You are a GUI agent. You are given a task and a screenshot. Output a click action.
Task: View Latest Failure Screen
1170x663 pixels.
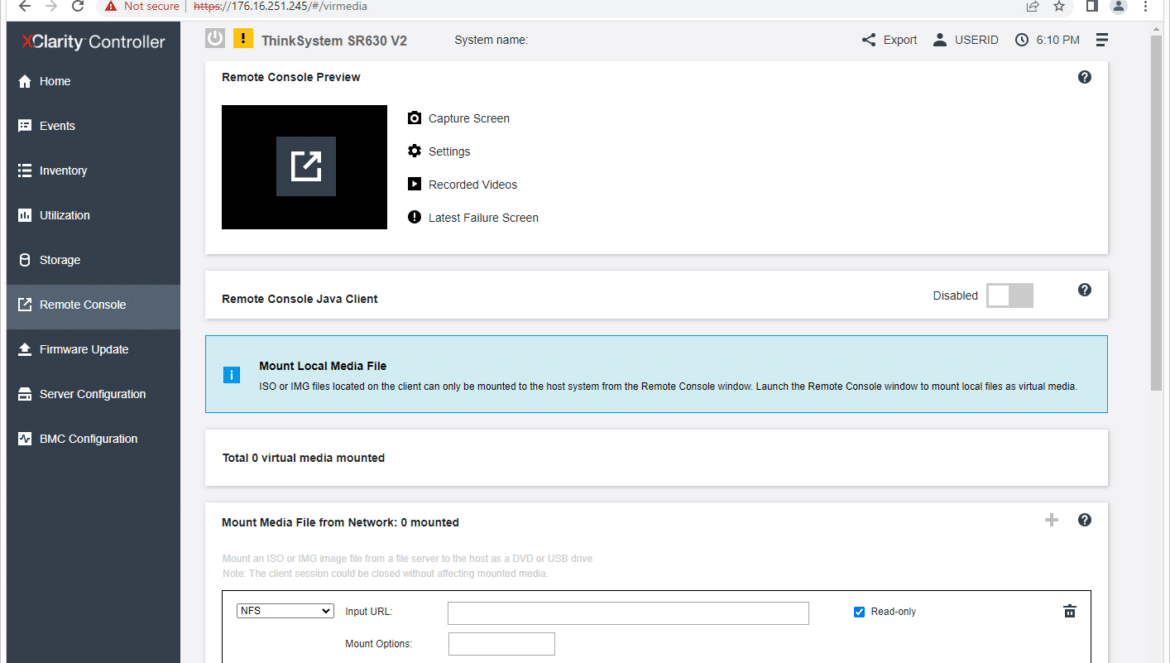pyautogui.click(x=473, y=218)
